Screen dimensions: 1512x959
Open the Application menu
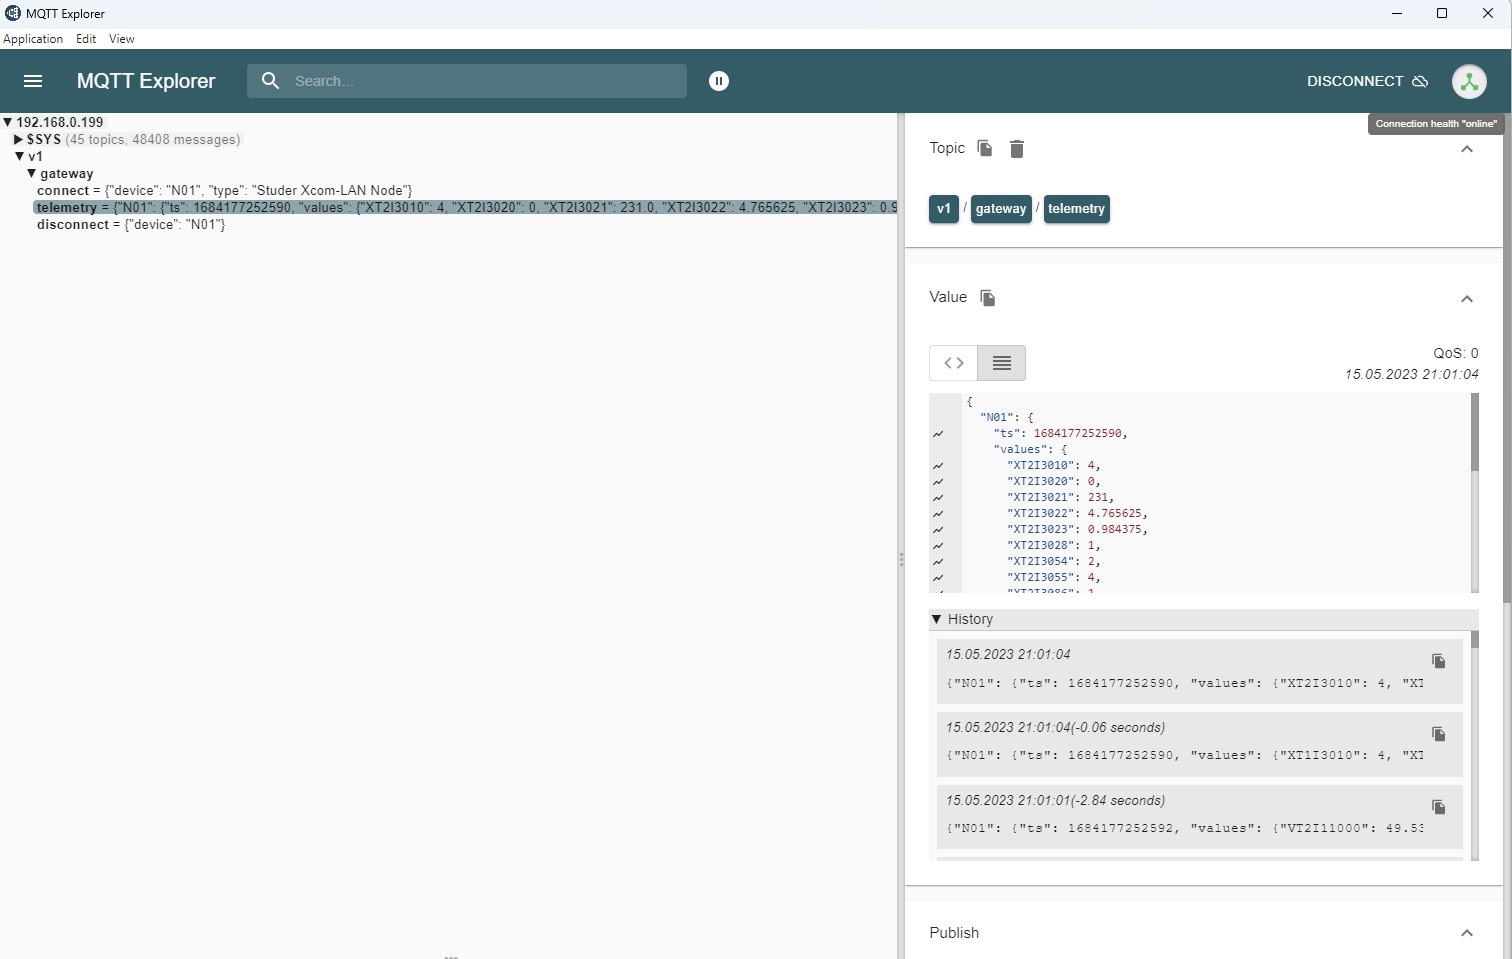click(x=33, y=39)
